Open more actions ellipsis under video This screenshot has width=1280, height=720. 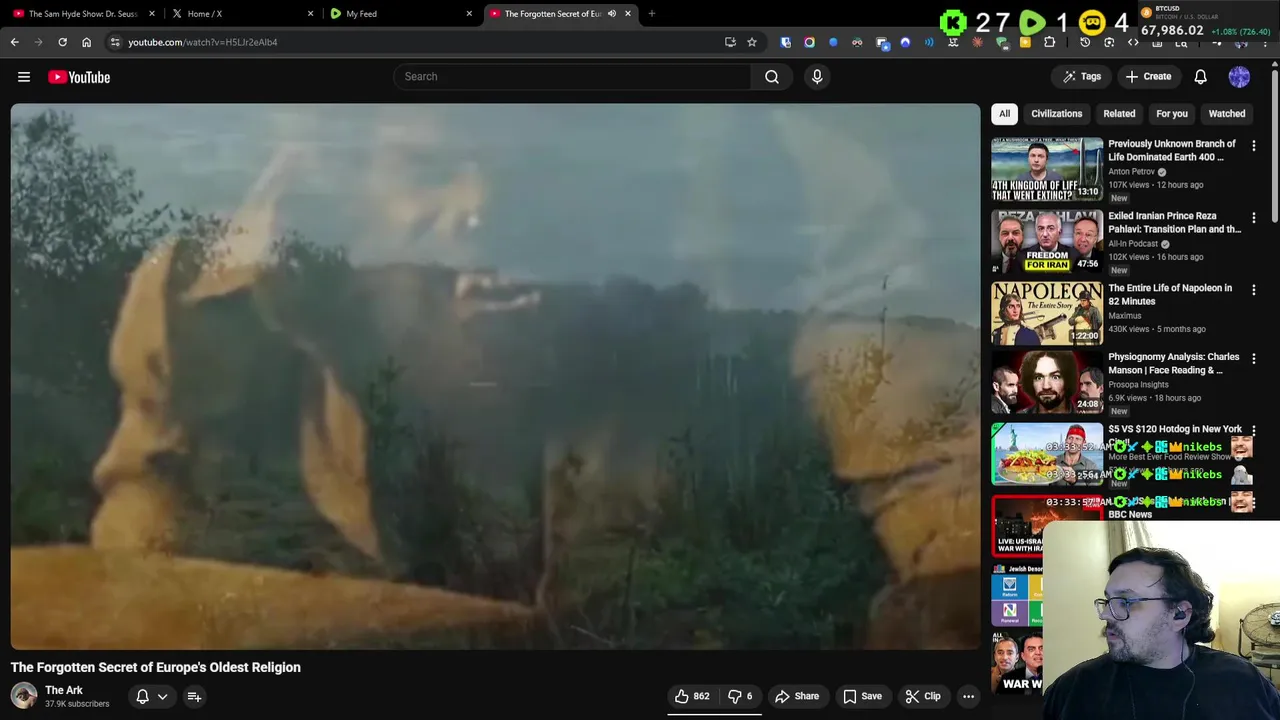coord(968,696)
